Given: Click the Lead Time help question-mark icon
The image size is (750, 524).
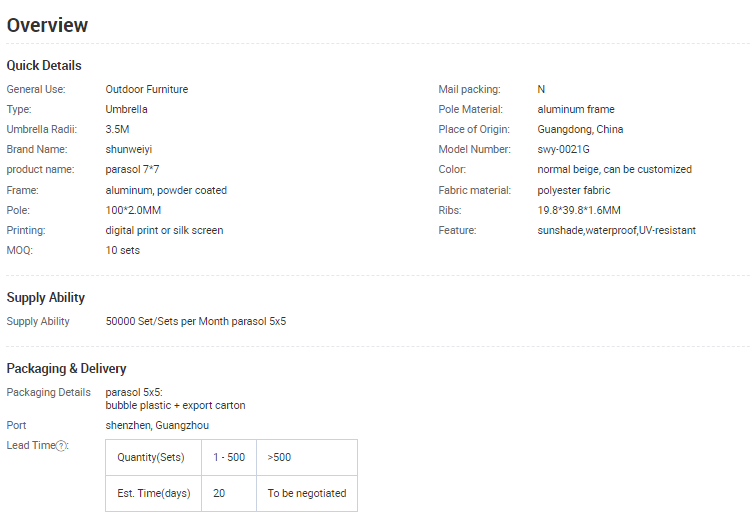Looking at the screenshot, I should [62, 446].
